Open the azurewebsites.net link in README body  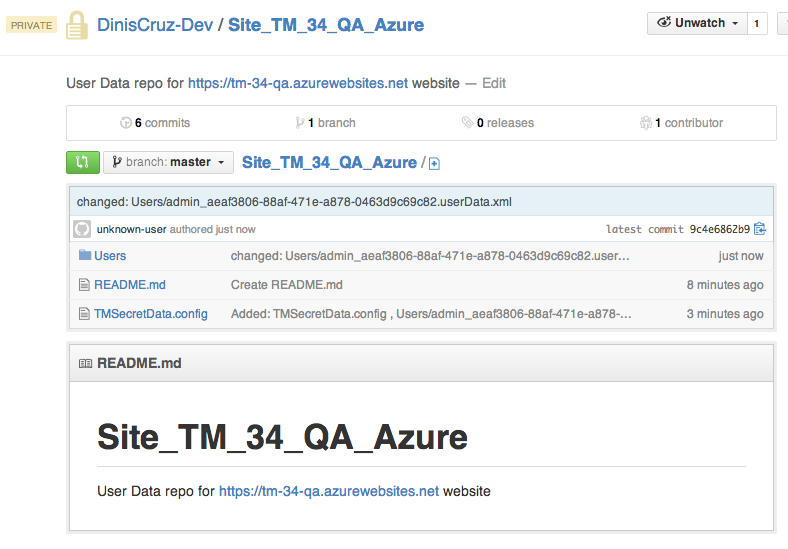click(x=328, y=491)
